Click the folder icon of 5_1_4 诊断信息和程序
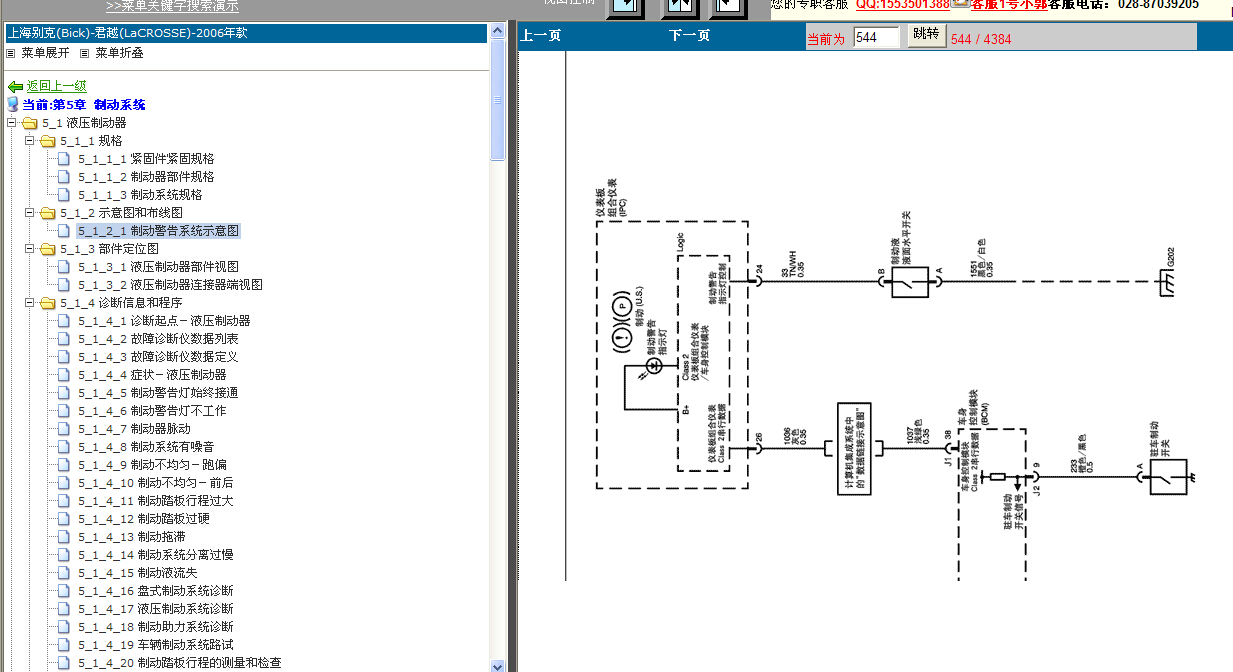This screenshot has width=1233, height=672. tap(47, 303)
